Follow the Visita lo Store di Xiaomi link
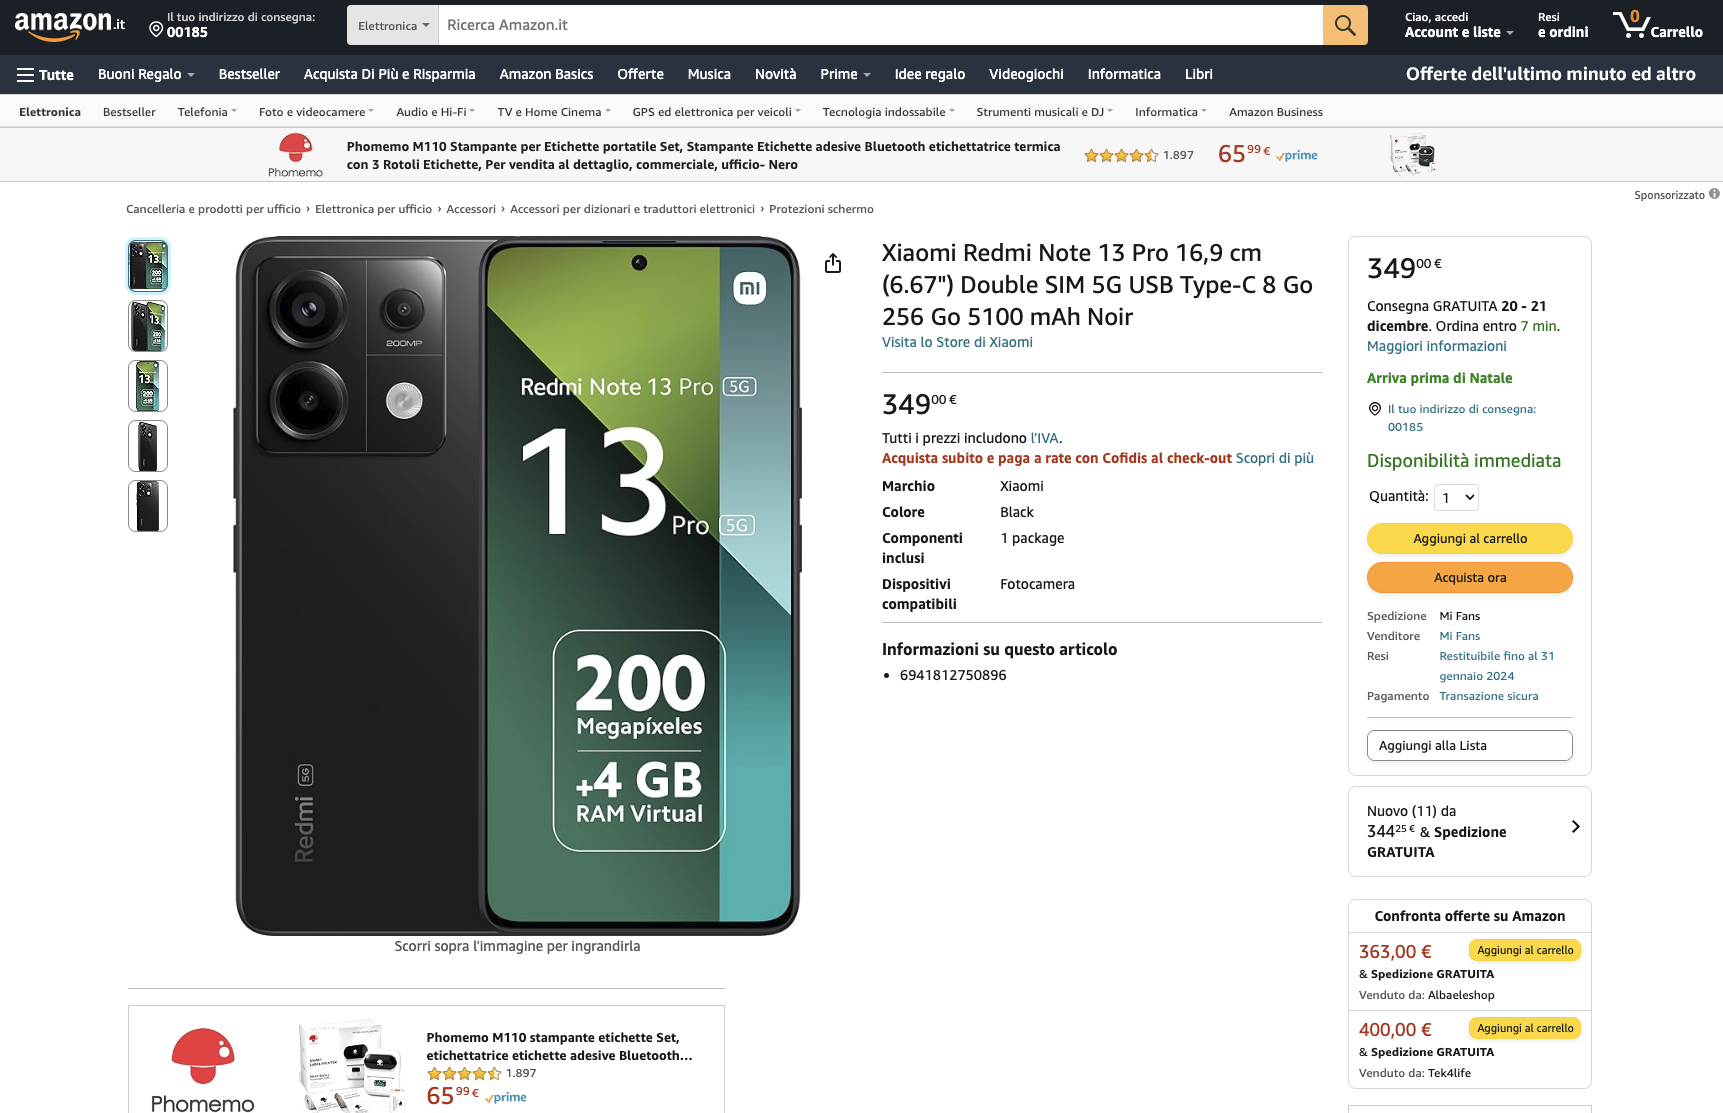1723x1113 pixels. click(x=957, y=343)
